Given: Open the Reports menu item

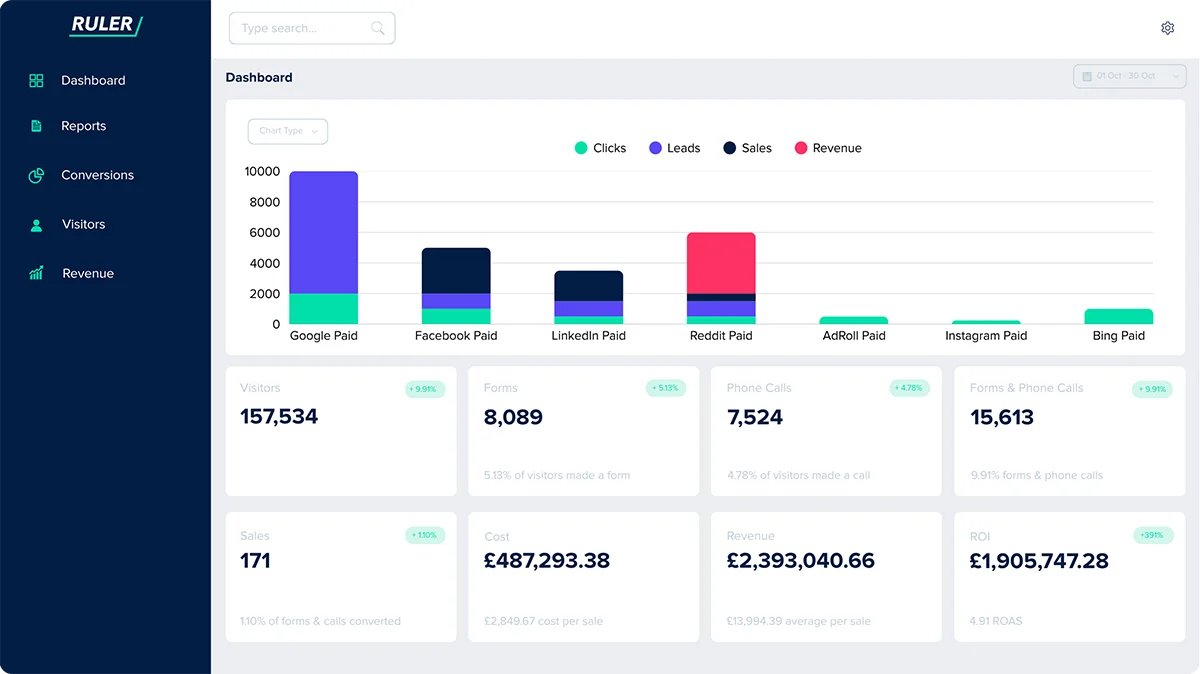Looking at the screenshot, I should tap(83, 126).
